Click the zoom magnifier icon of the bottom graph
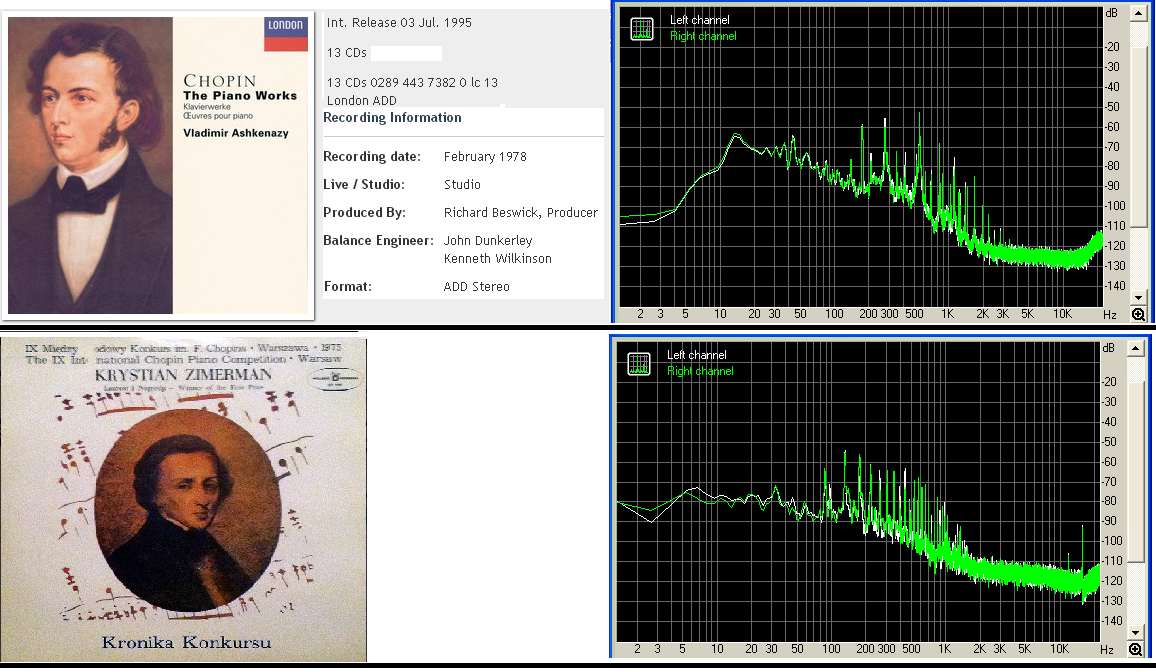This screenshot has width=1156, height=672. point(1135,650)
